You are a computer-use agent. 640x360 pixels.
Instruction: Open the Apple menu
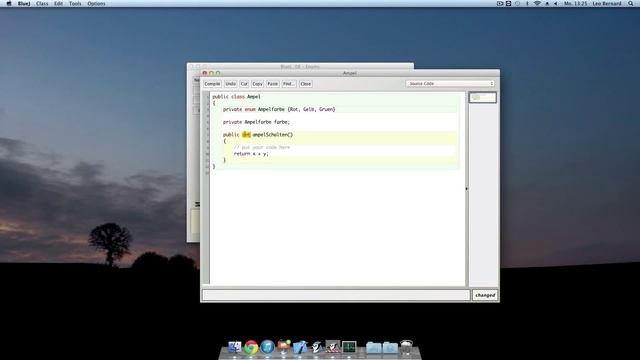click(x=9, y=3)
